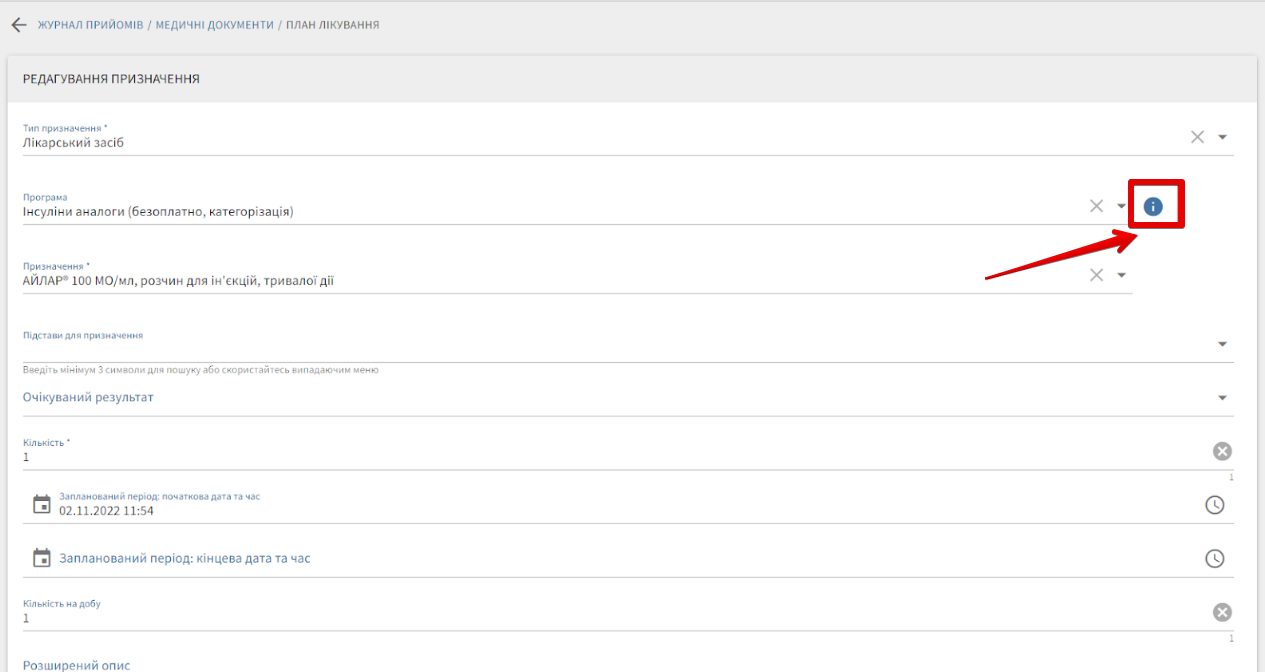Clear the Призначення medication selection

tap(1096, 275)
